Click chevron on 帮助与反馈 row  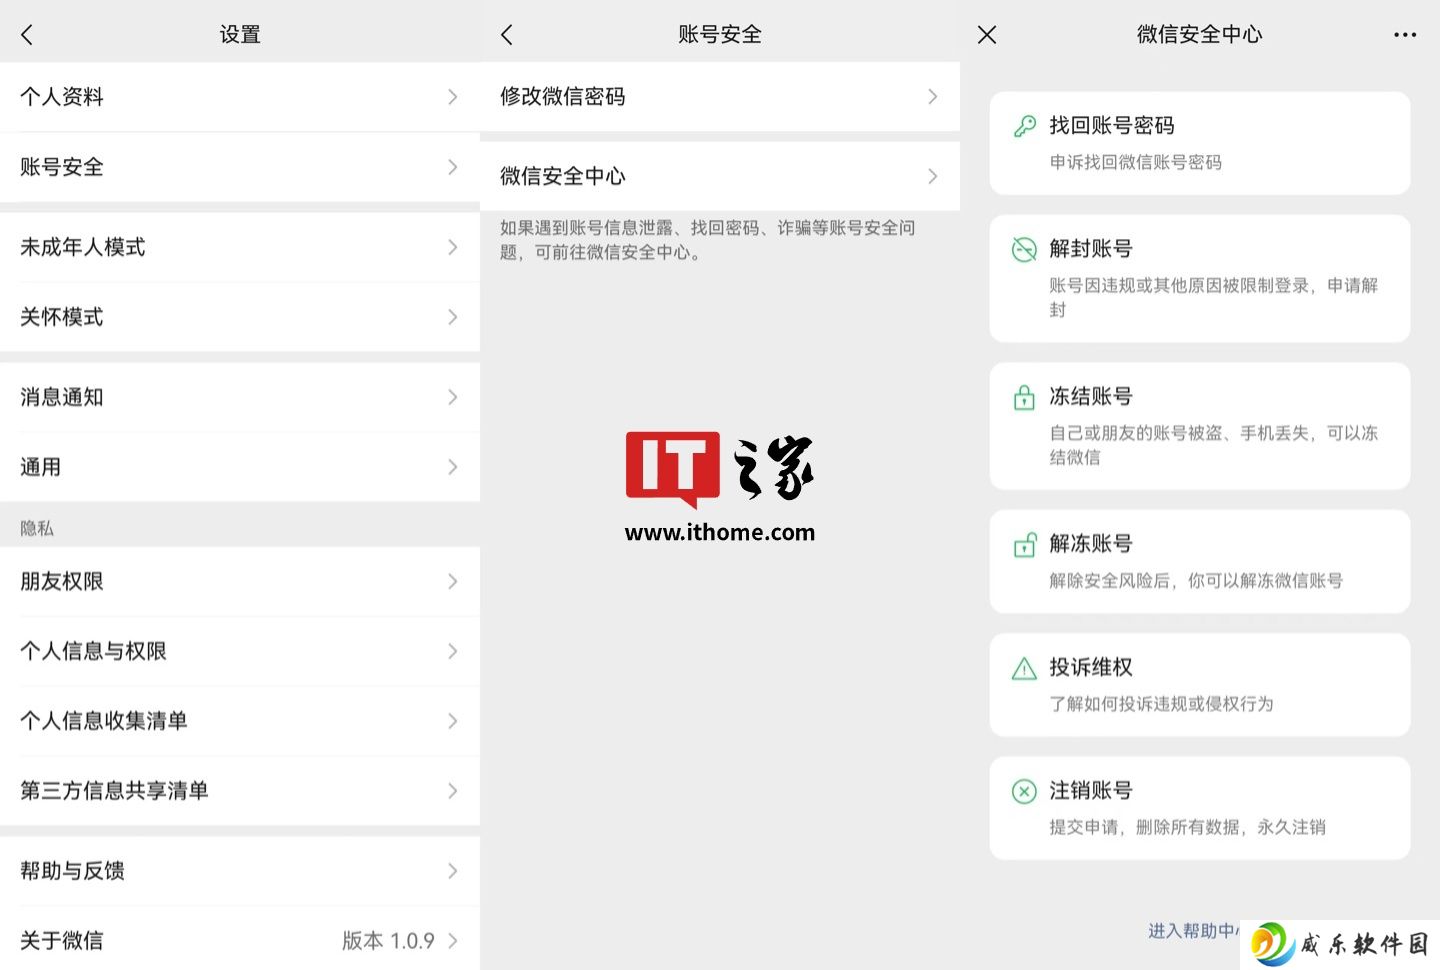tap(453, 871)
